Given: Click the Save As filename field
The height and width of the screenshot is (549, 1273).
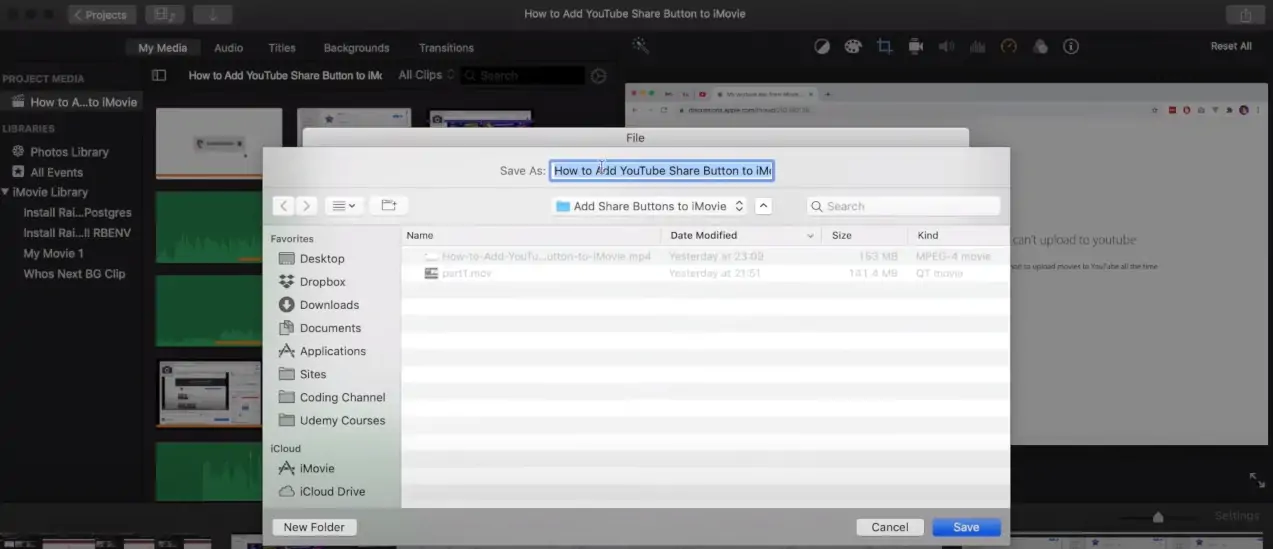Looking at the screenshot, I should point(662,171).
